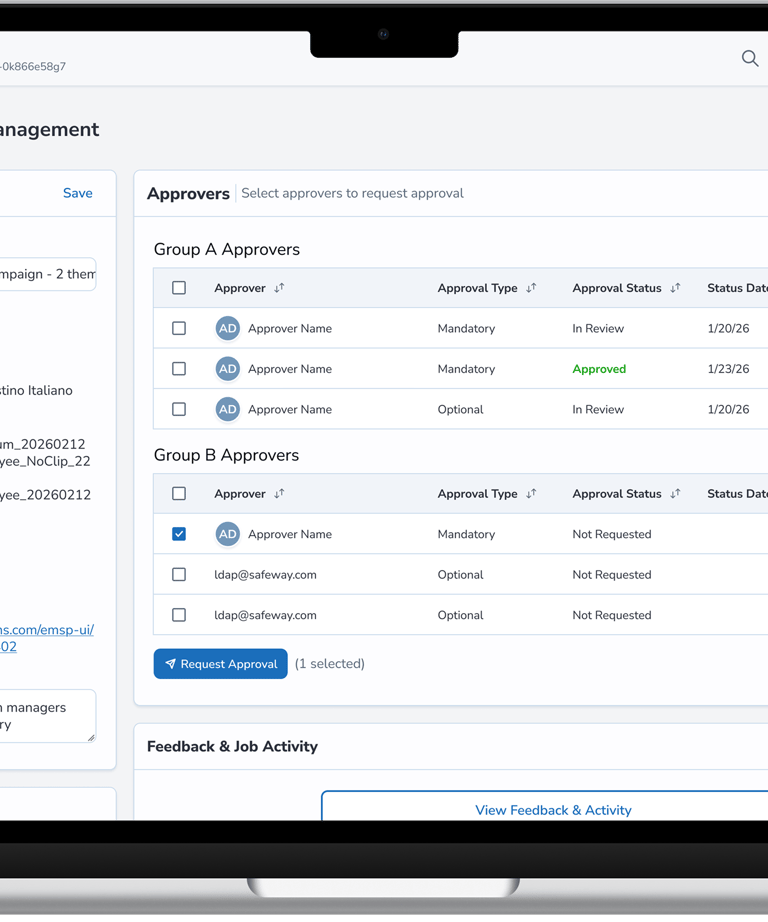Check the optional Group A approver

(x=179, y=409)
